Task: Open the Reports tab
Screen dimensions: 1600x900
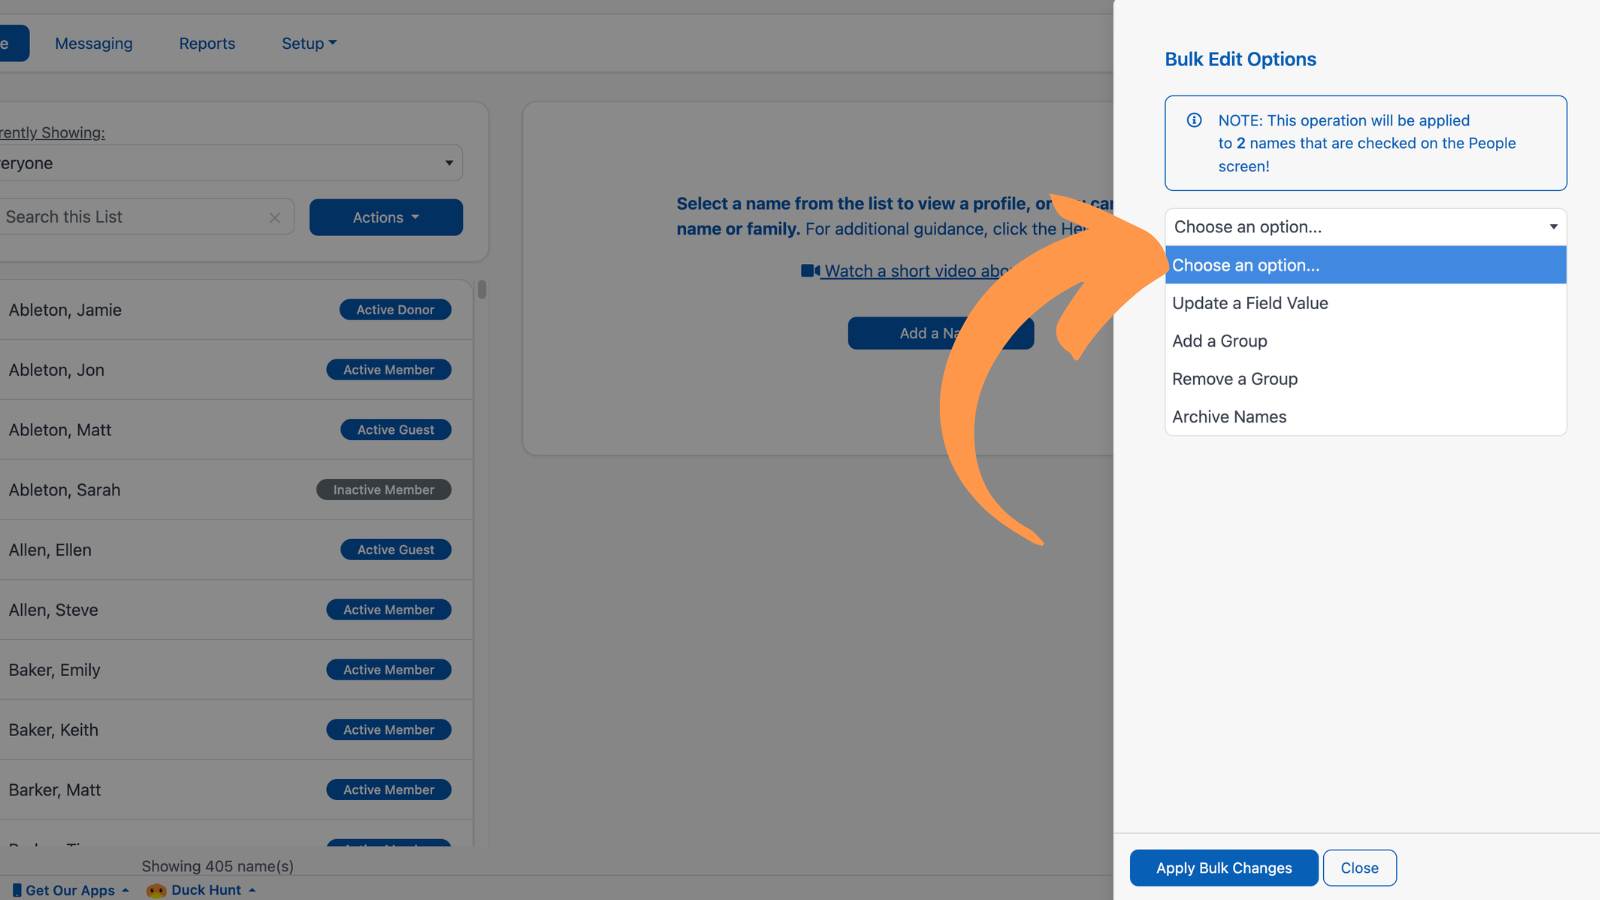Action: (207, 43)
